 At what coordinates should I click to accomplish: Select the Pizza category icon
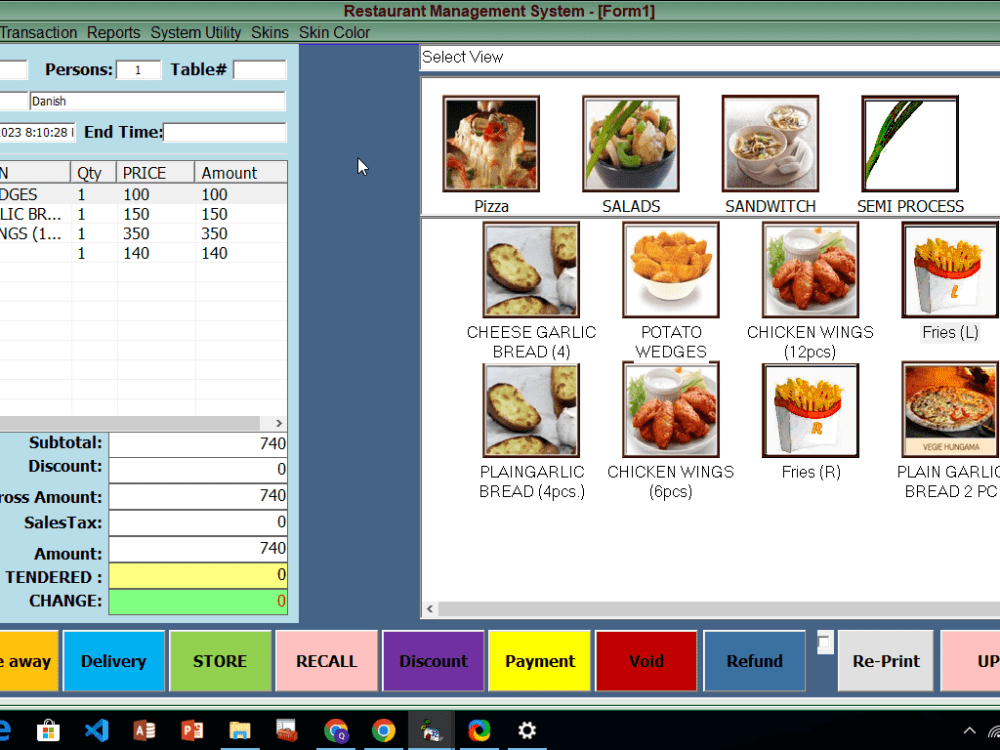[491, 142]
